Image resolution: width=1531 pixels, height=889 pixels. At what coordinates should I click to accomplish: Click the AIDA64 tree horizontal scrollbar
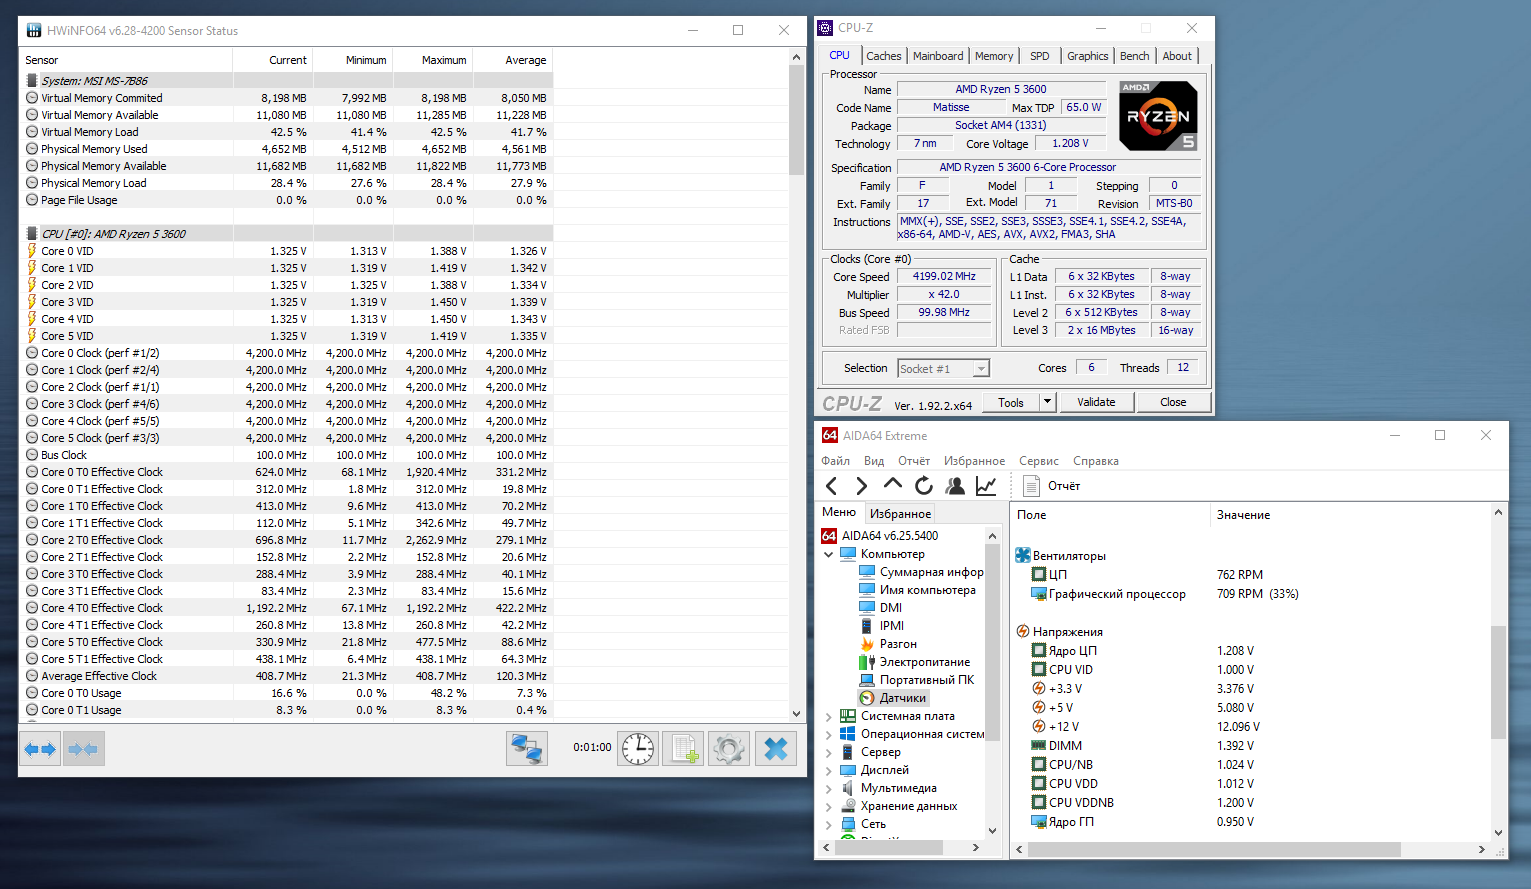tap(899, 848)
